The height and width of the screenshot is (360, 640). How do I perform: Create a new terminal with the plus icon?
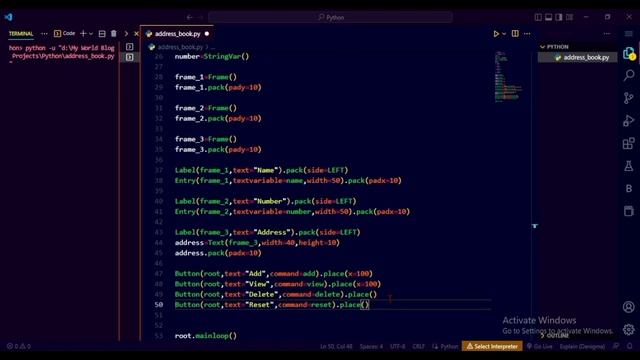83,33
